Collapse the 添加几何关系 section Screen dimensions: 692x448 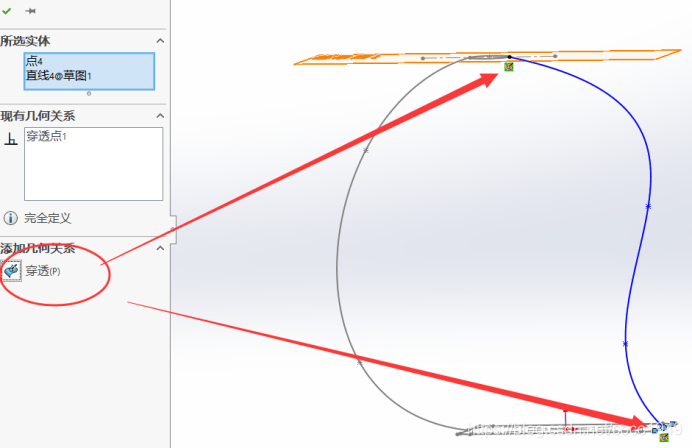[160, 248]
